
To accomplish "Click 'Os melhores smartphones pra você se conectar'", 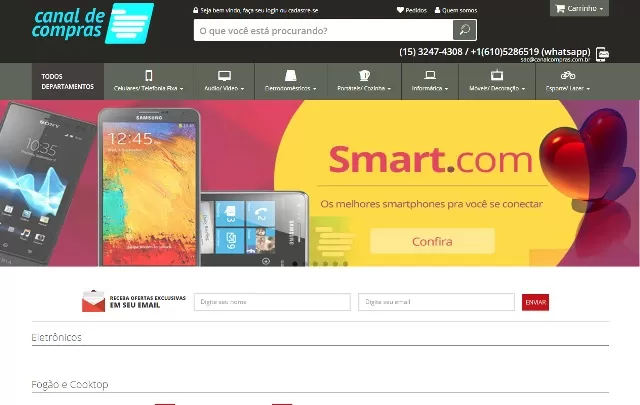I will [x=431, y=204].
